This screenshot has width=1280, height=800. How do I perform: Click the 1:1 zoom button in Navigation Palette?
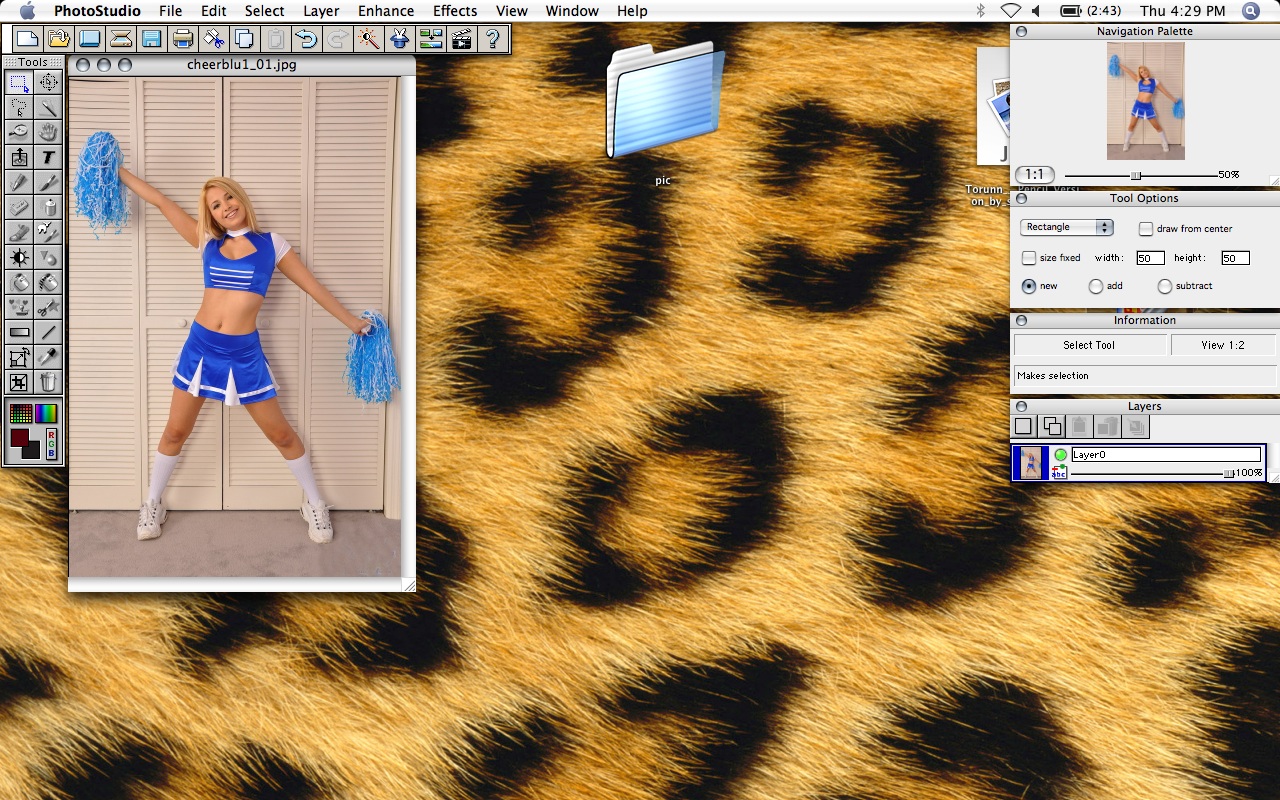coord(1035,174)
